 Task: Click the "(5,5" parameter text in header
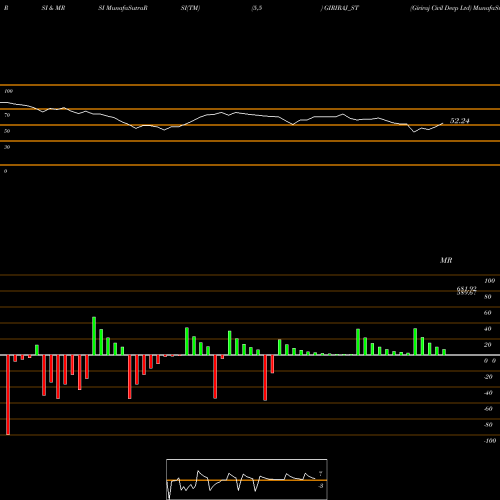pos(257,8)
